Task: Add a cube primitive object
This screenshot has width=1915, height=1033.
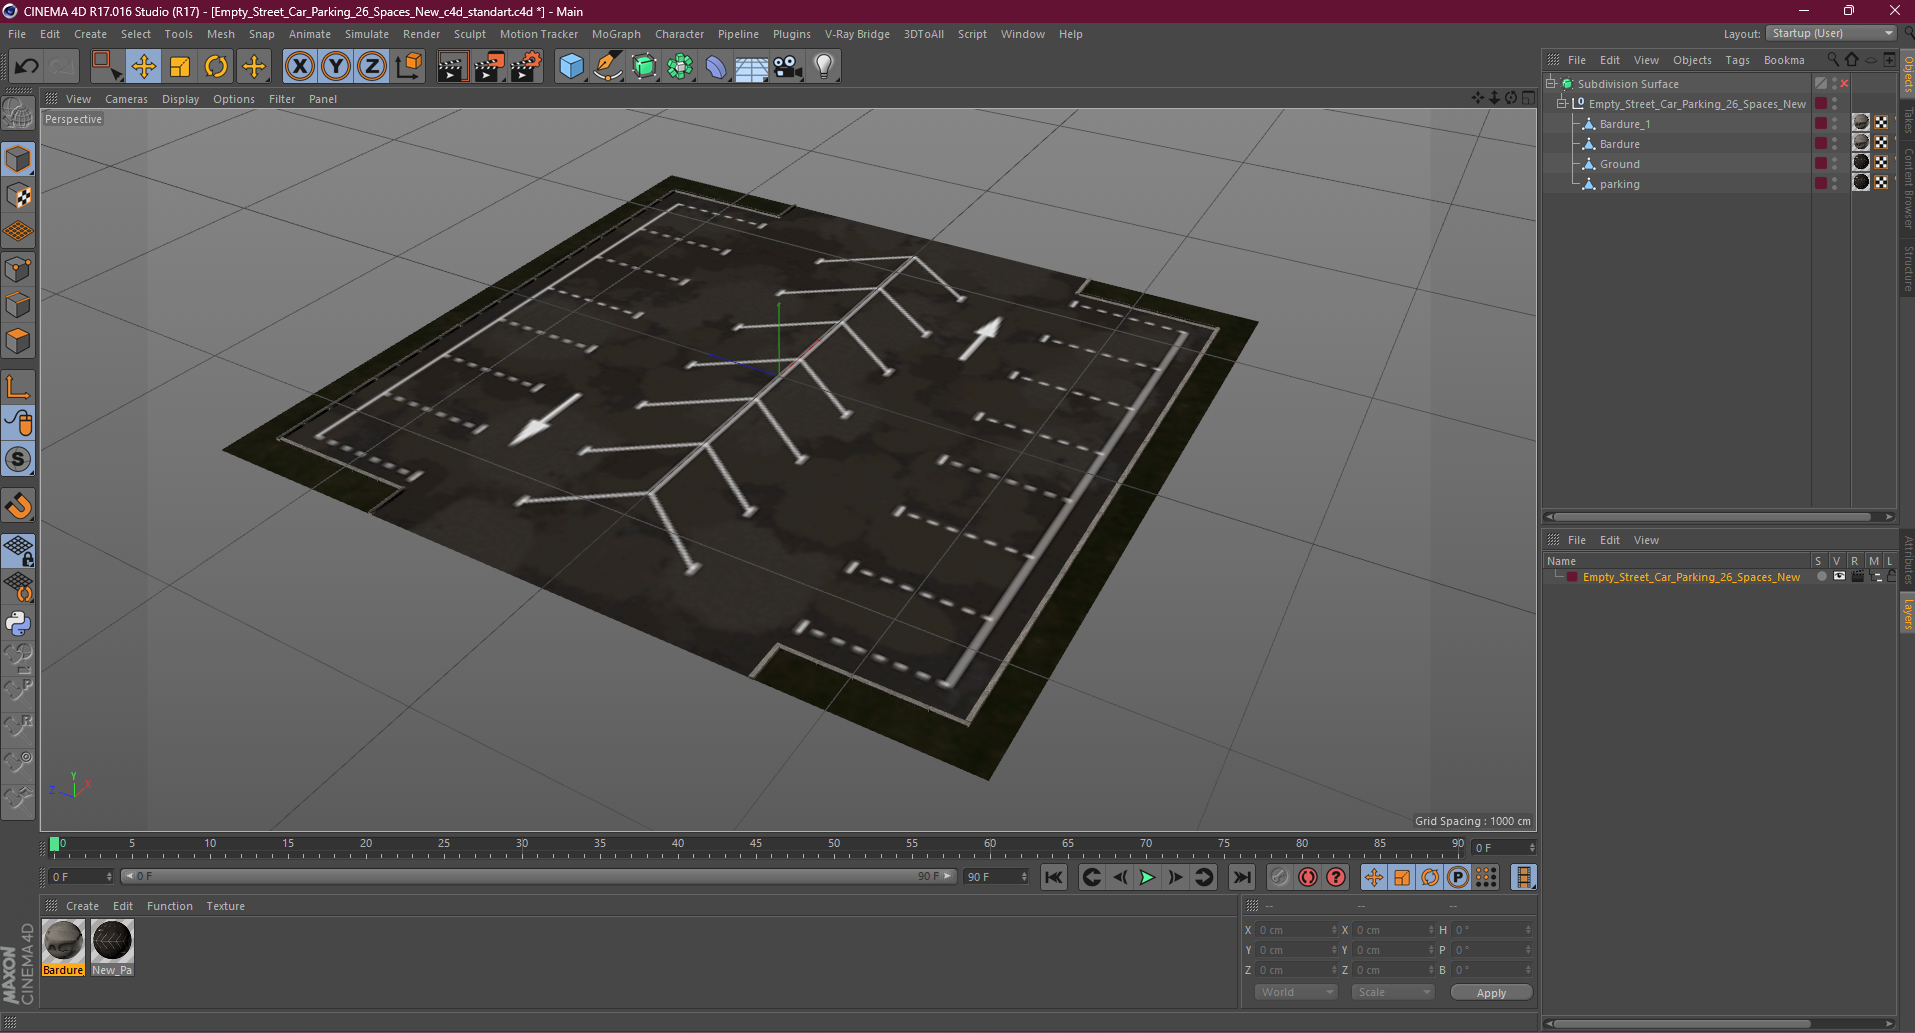Action: [571, 67]
